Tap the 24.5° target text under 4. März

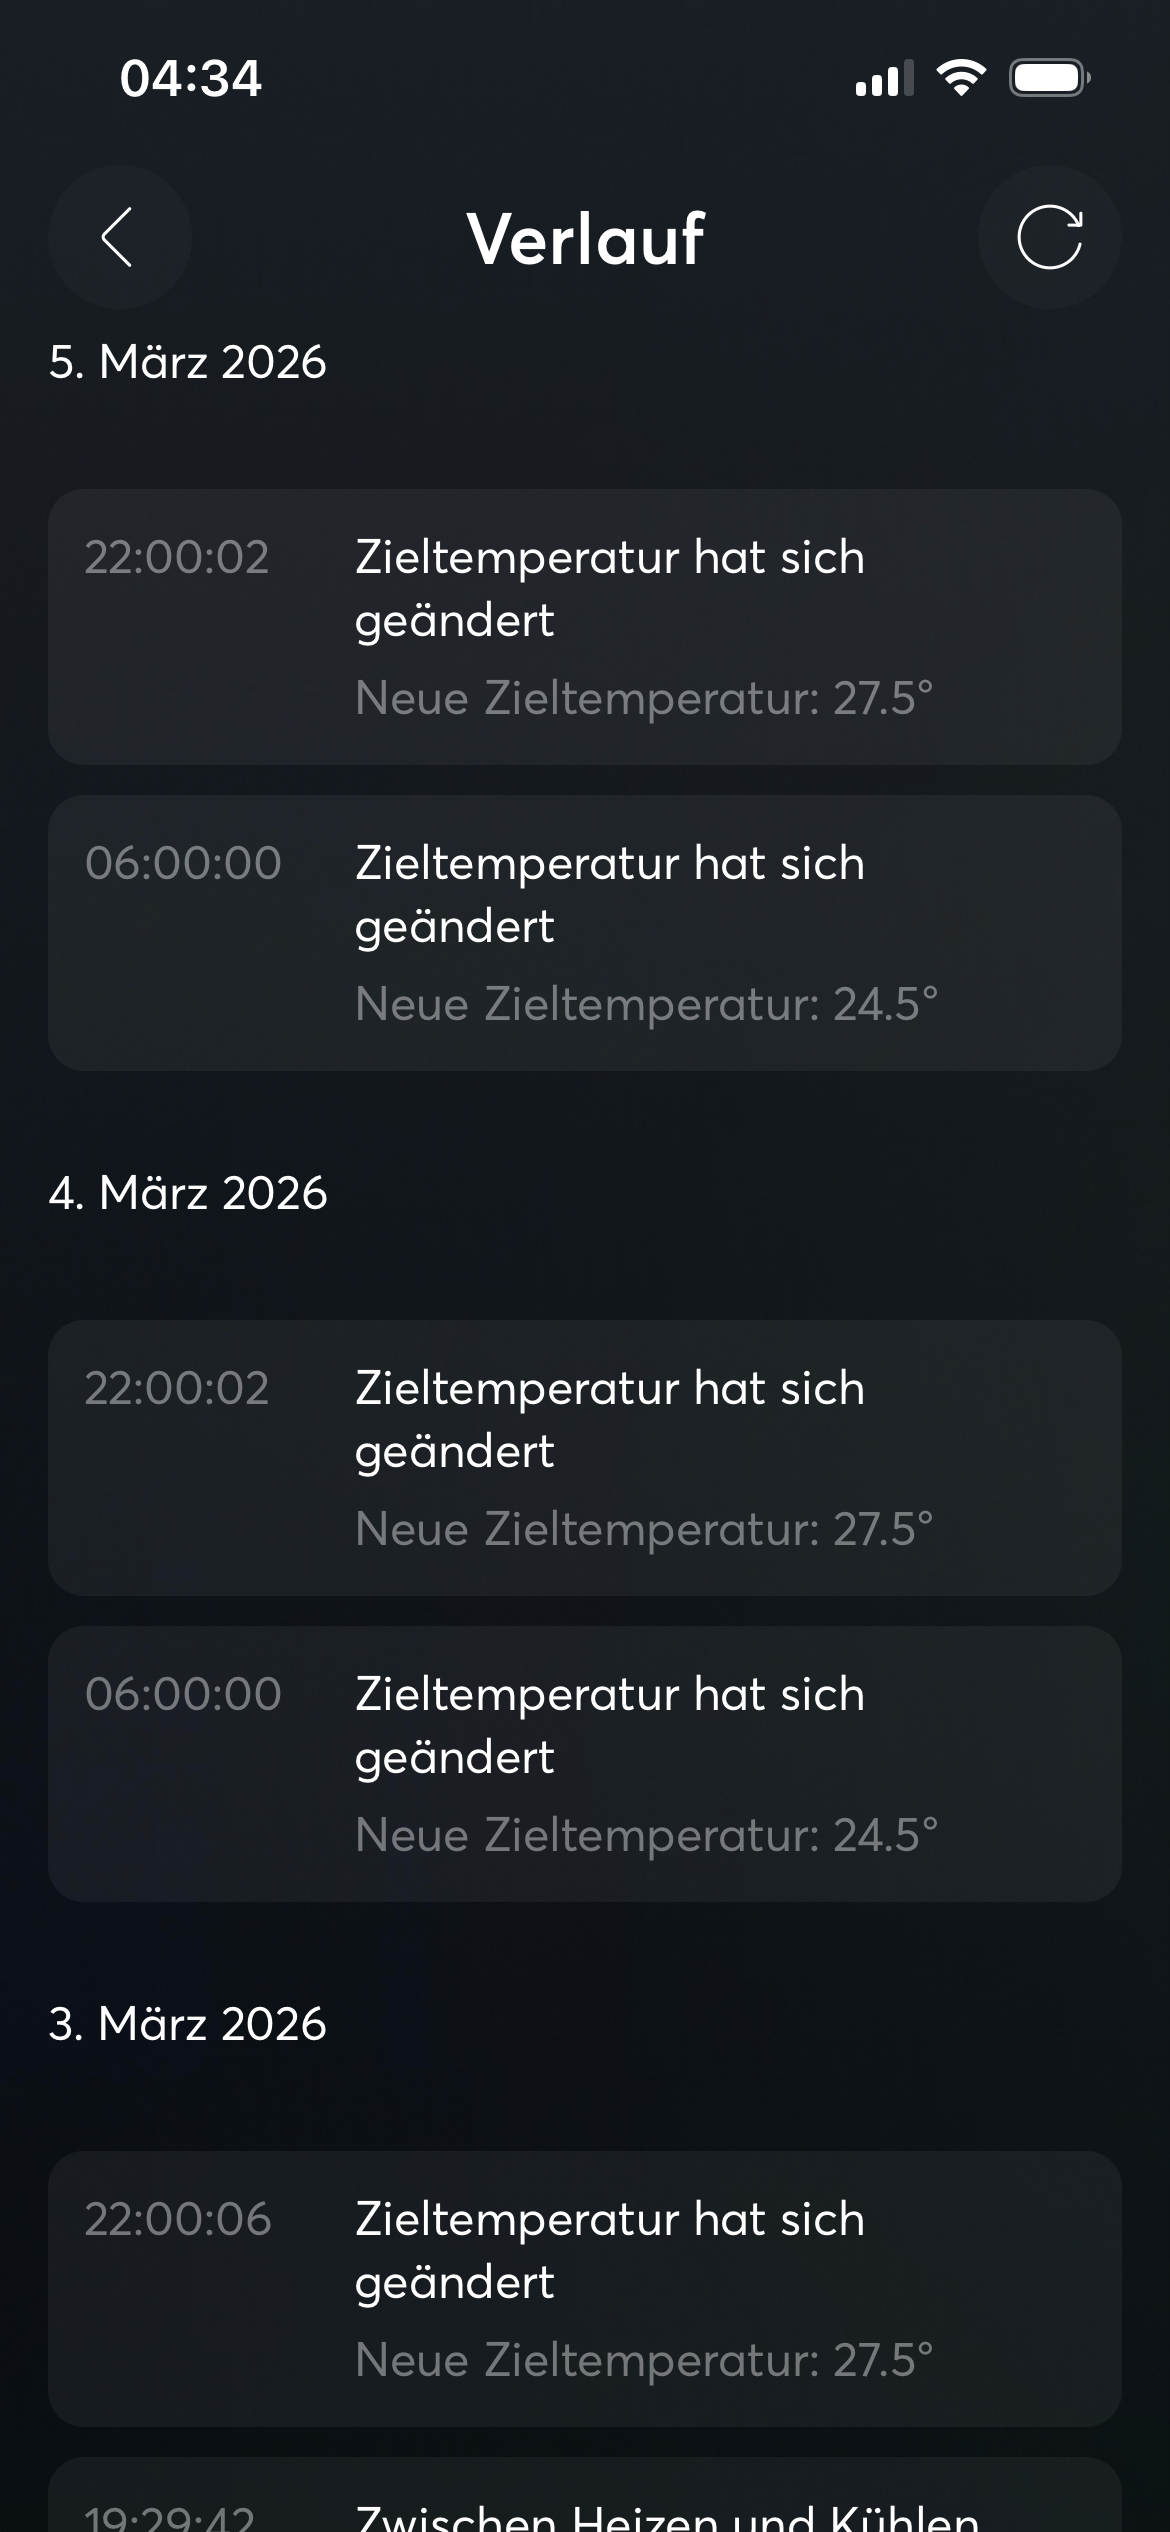click(646, 1835)
